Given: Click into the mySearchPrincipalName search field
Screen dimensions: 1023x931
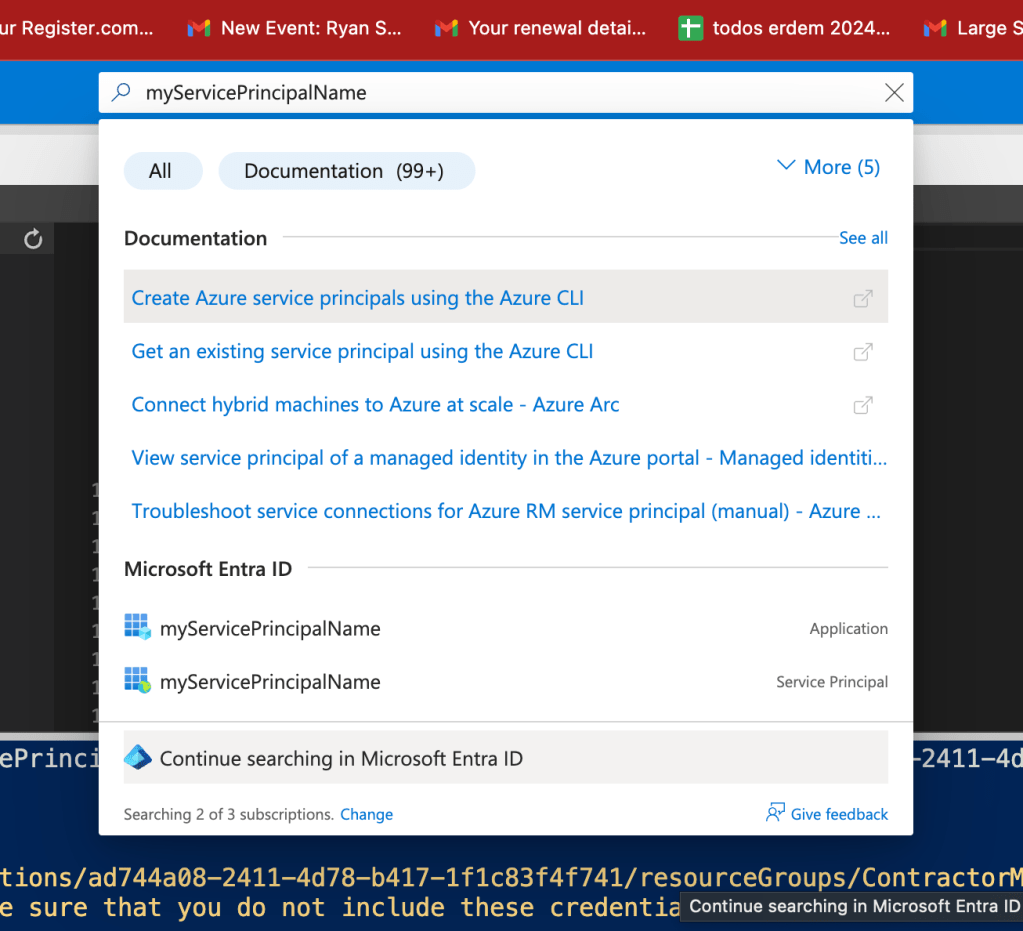Looking at the screenshot, I should 506,93.
